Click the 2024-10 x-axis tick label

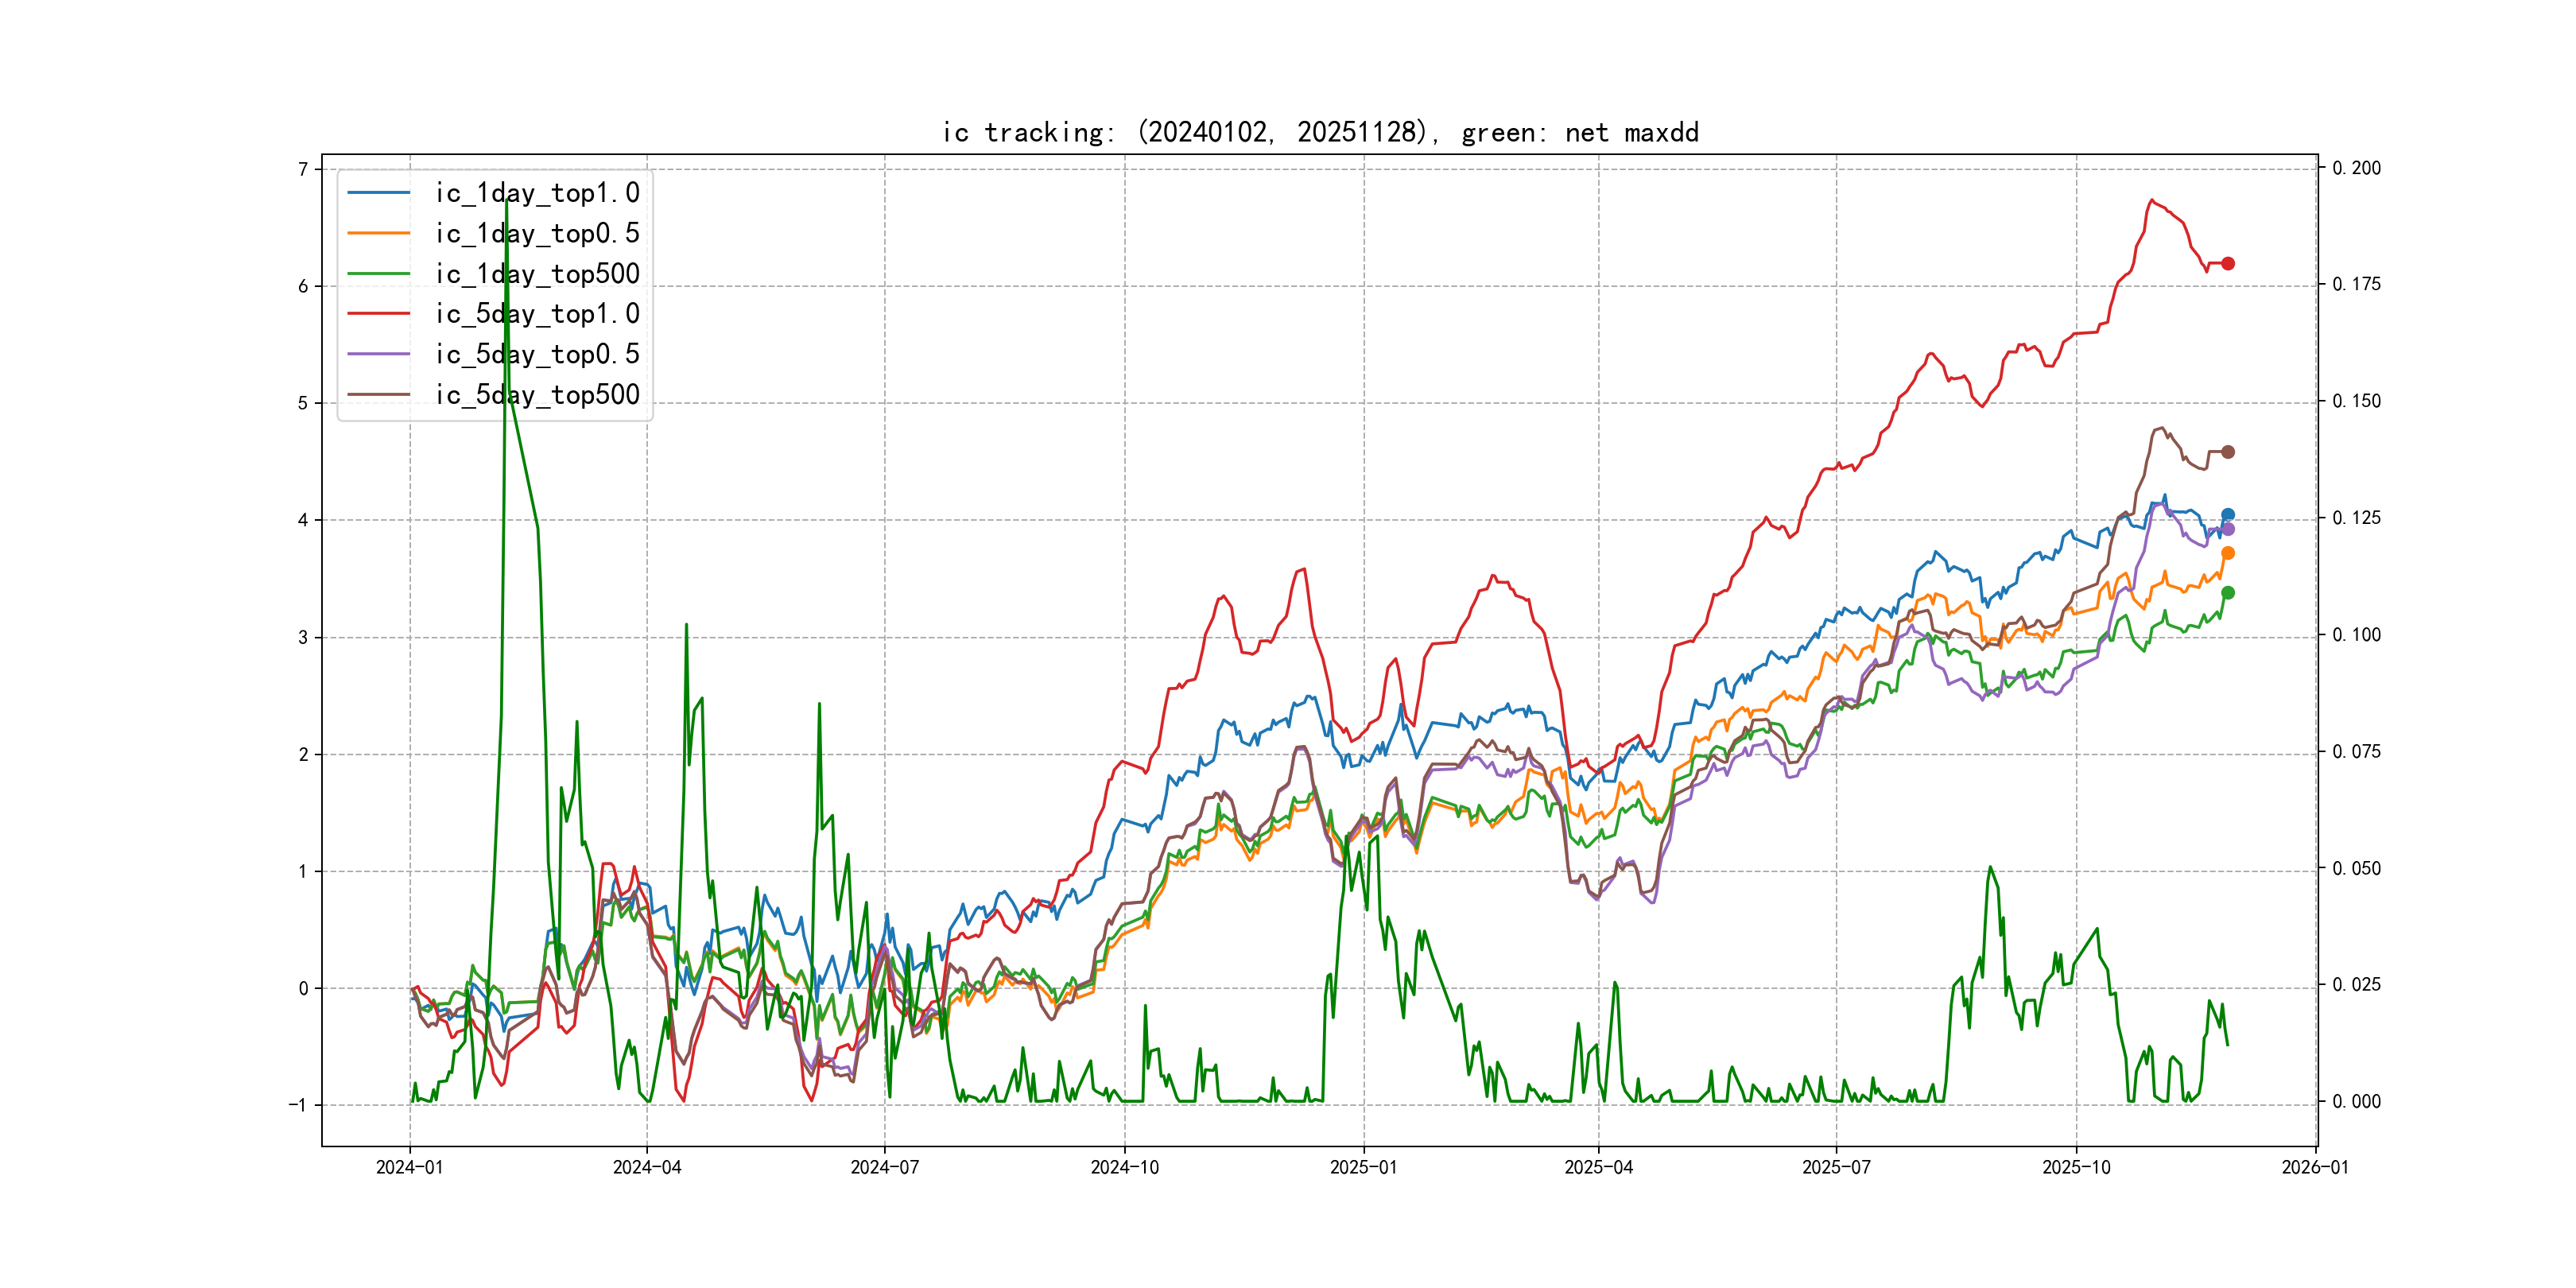1124,1167
